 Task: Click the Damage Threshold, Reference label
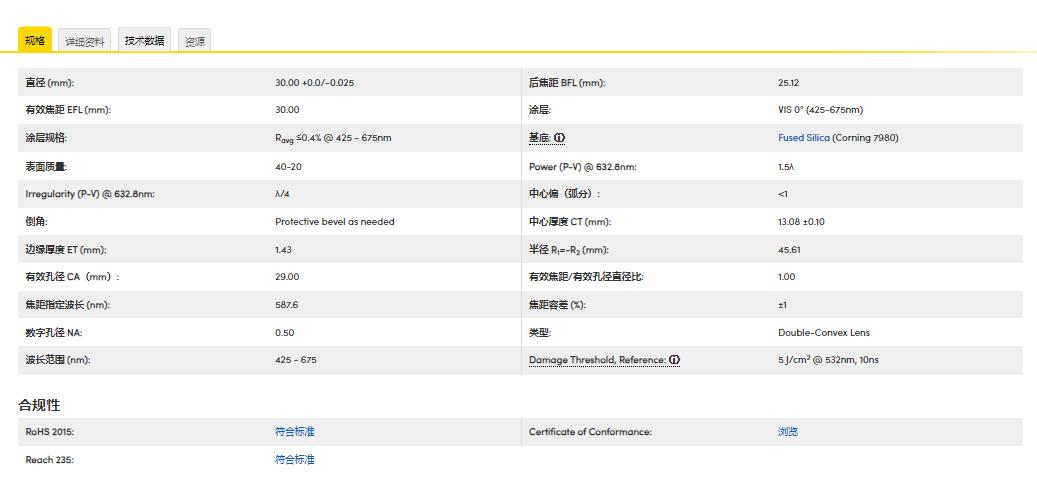pos(597,360)
